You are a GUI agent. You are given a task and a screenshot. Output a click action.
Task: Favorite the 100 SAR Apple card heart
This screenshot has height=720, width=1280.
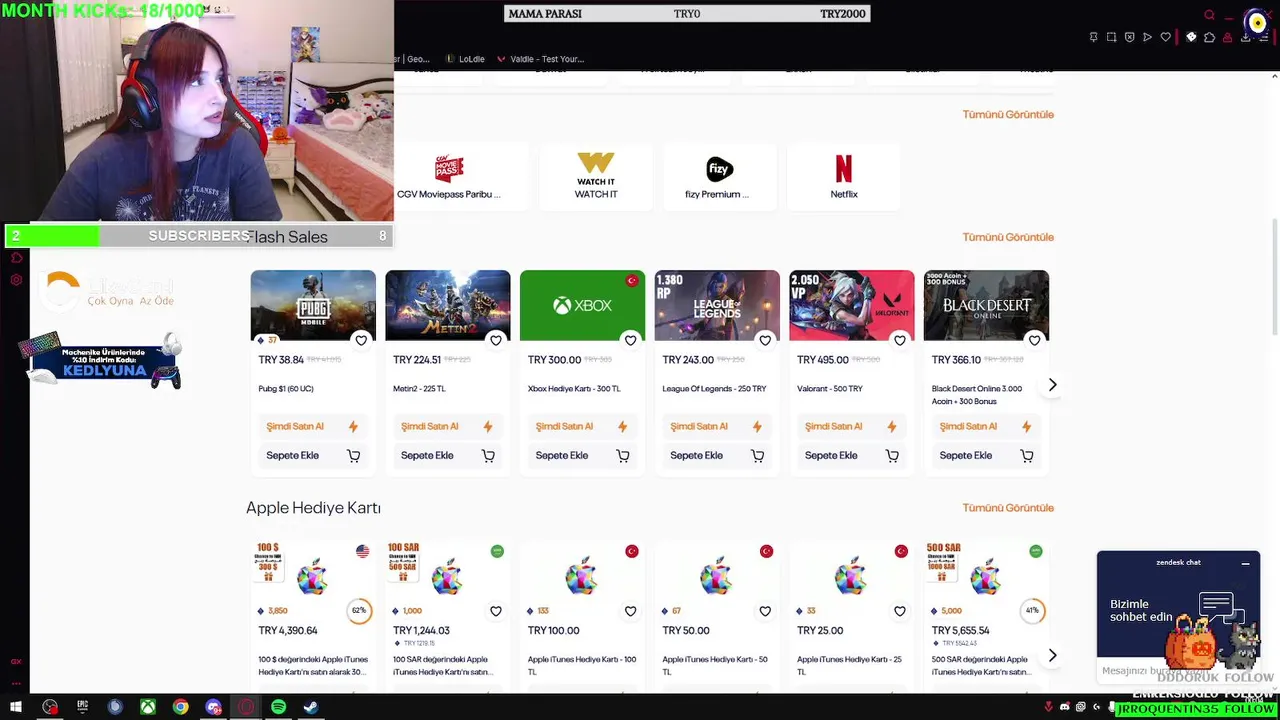coord(496,611)
